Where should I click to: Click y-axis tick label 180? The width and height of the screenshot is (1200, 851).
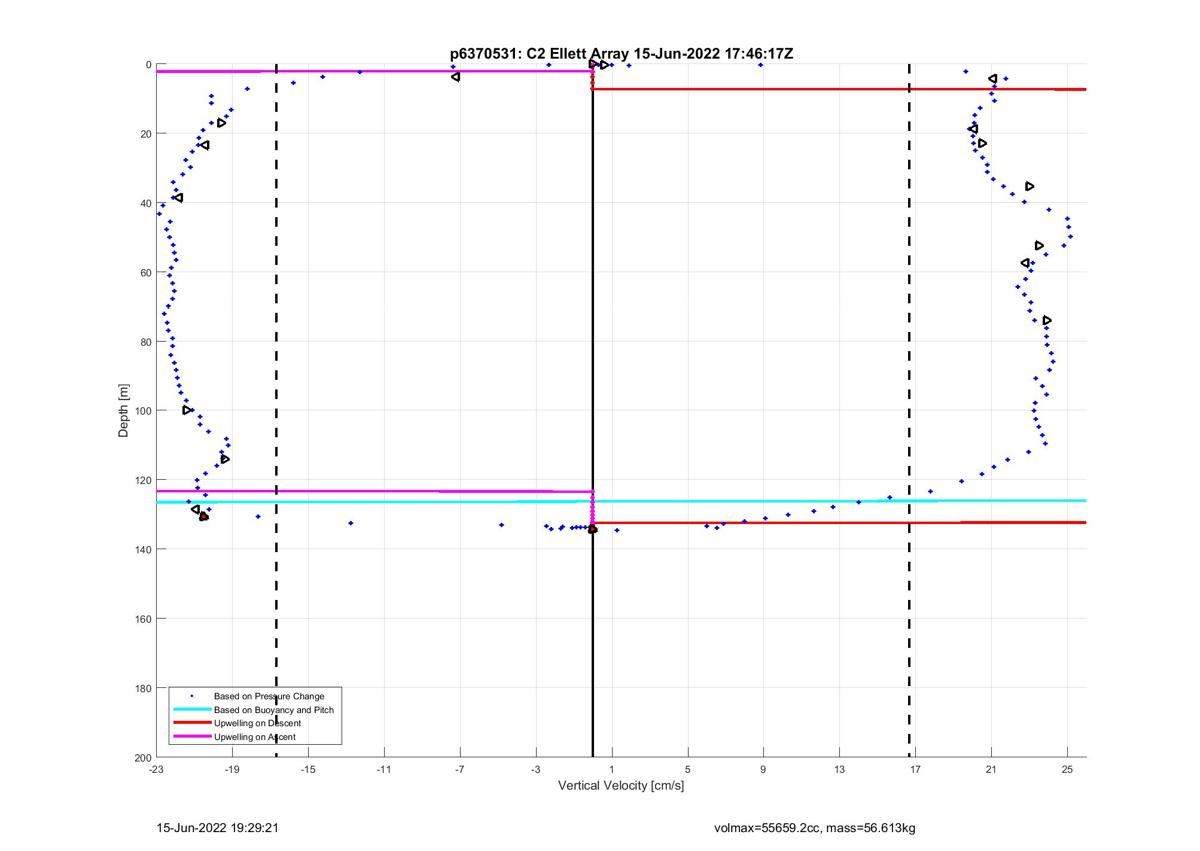click(x=143, y=688)
